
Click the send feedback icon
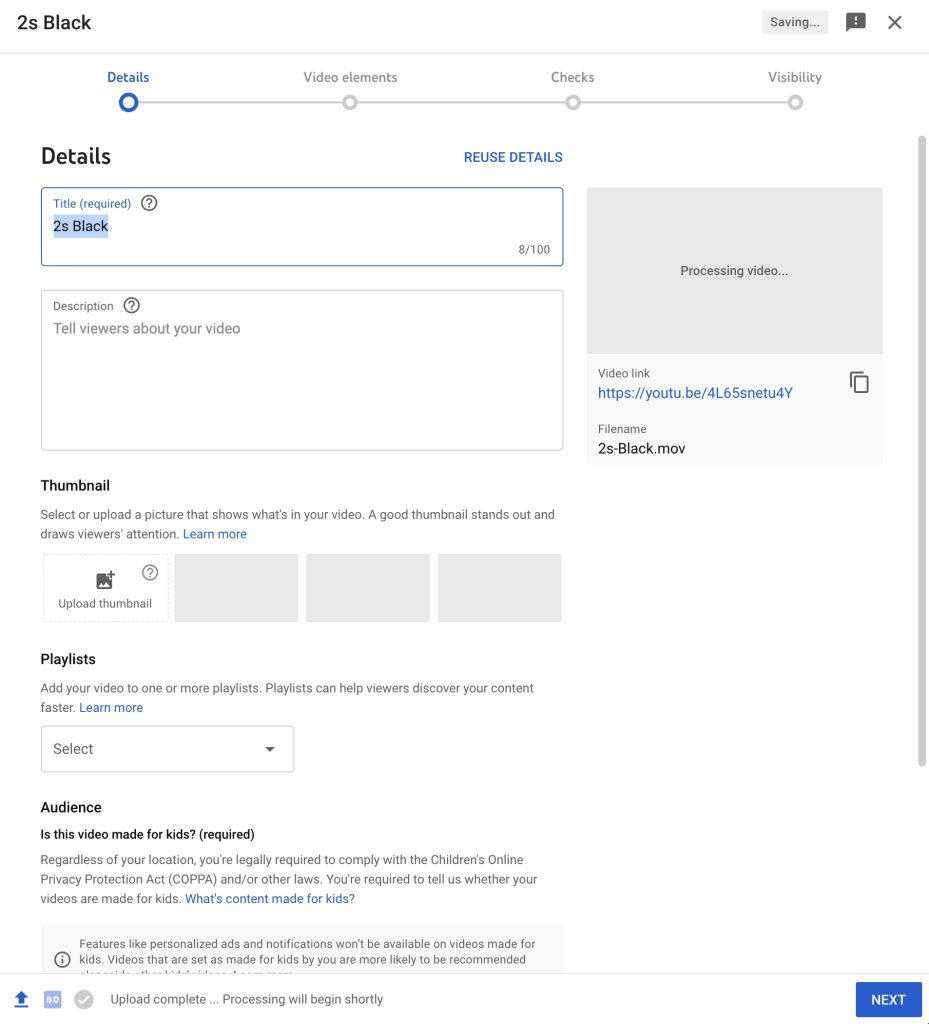[855, 22]
